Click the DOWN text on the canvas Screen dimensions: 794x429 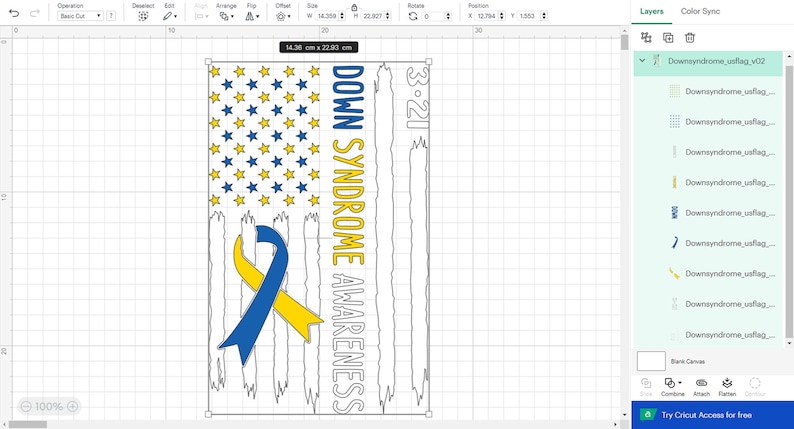[x=347, y=97]
